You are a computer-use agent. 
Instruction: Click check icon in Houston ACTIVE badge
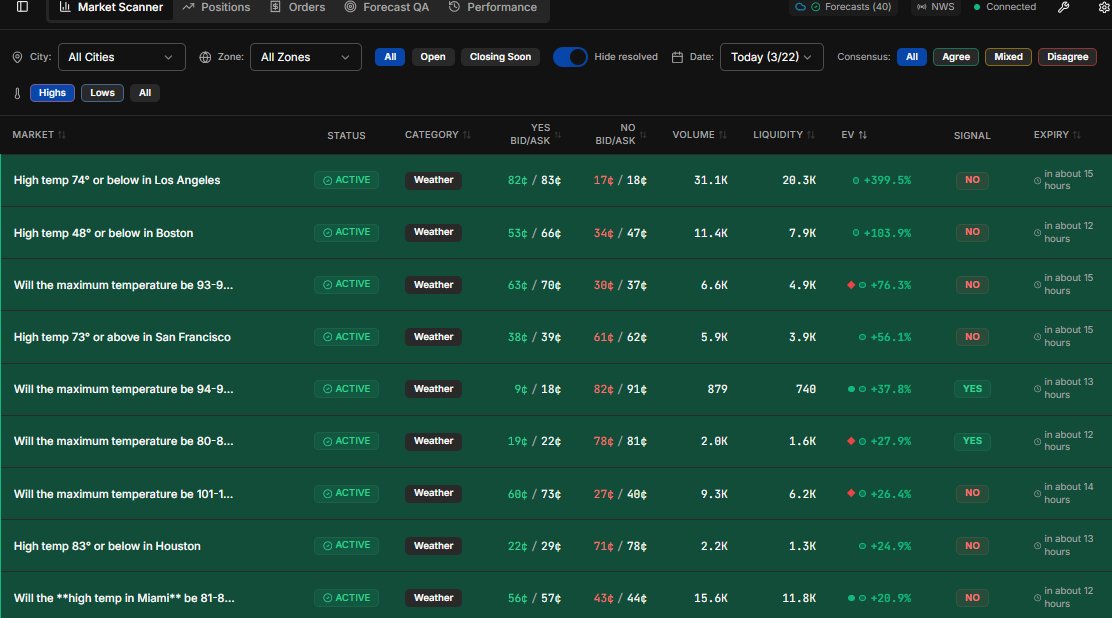[328, 546]
